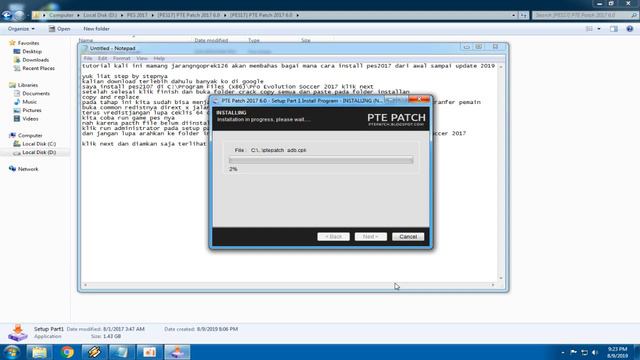
Task: Click the third taskbar application icon
Action: pos(94,352)
